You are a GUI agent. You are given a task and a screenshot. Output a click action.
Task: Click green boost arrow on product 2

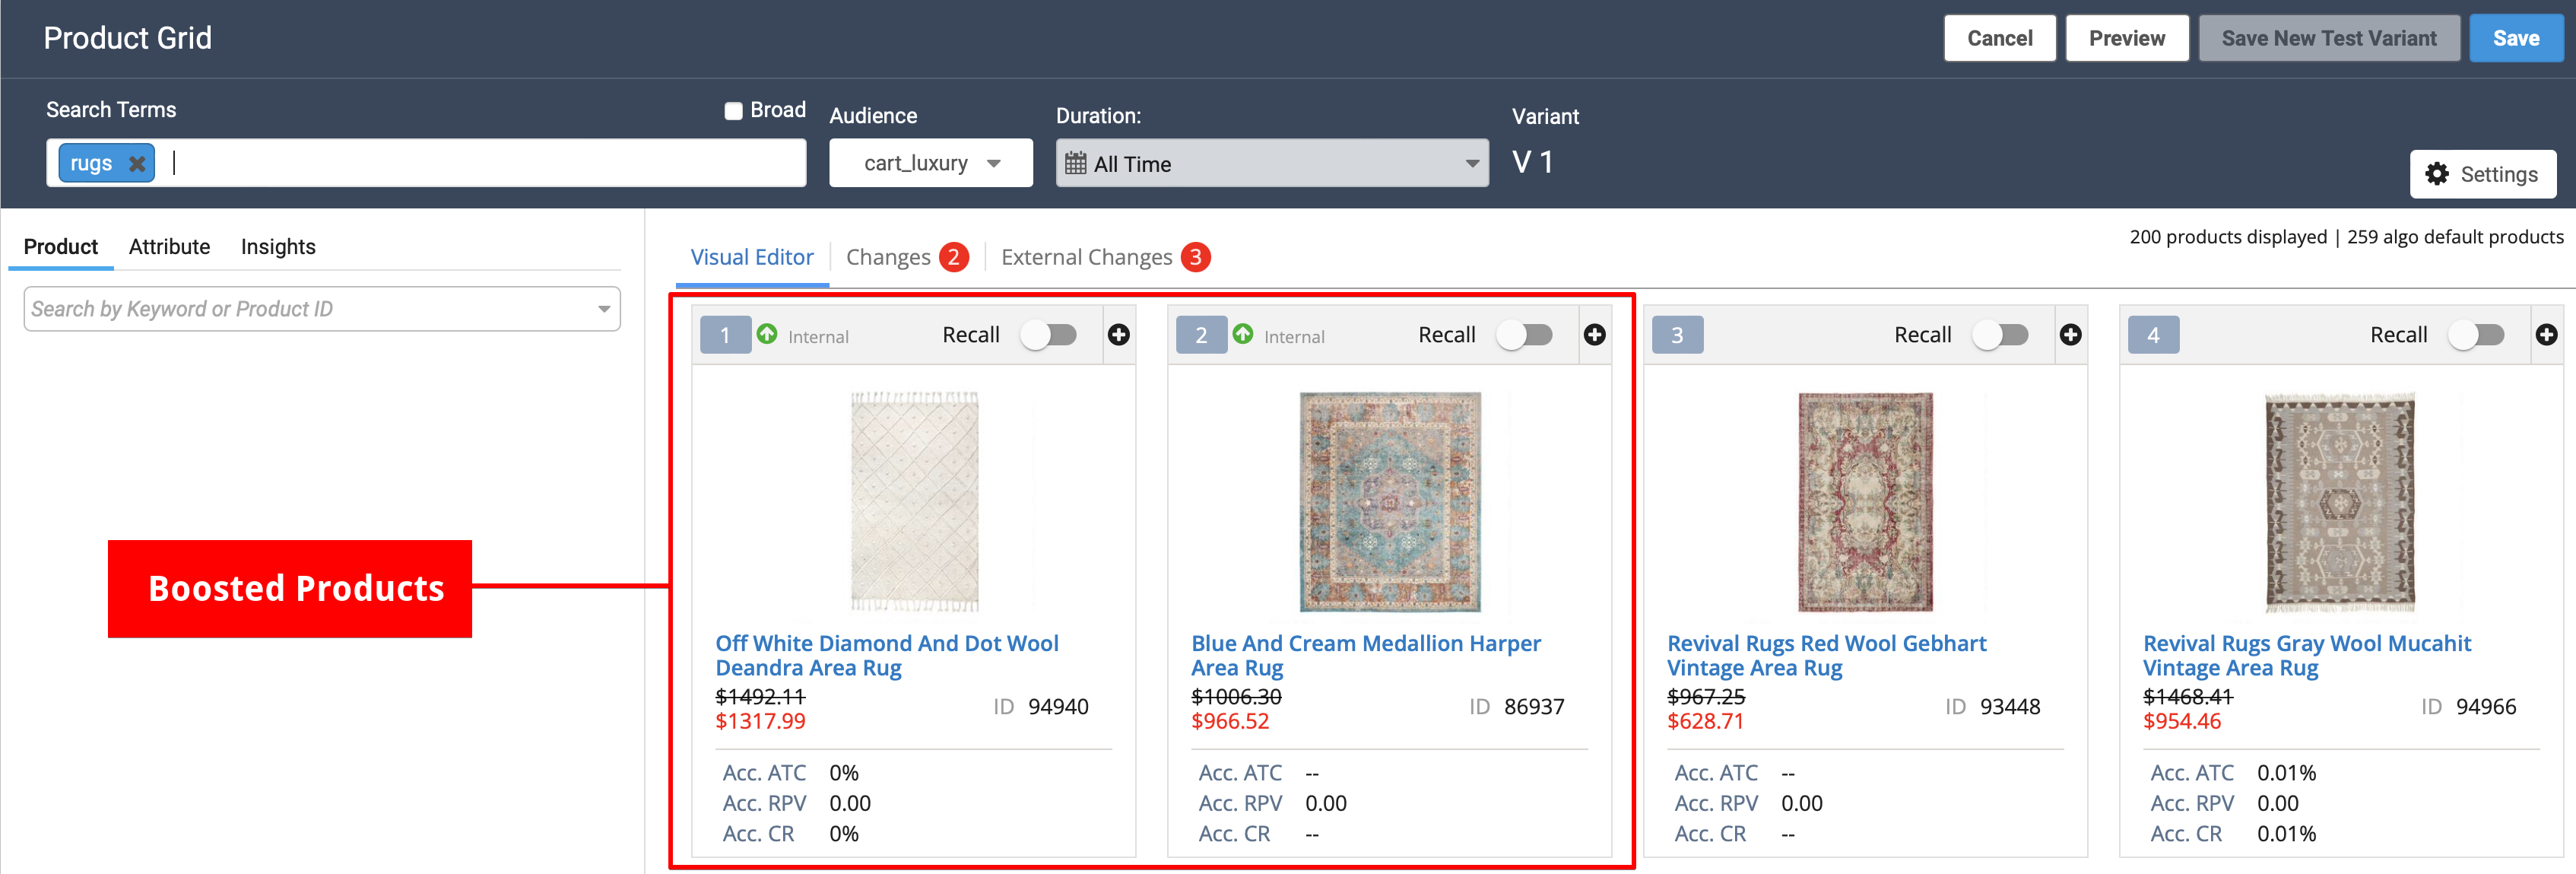[1243, 334]
